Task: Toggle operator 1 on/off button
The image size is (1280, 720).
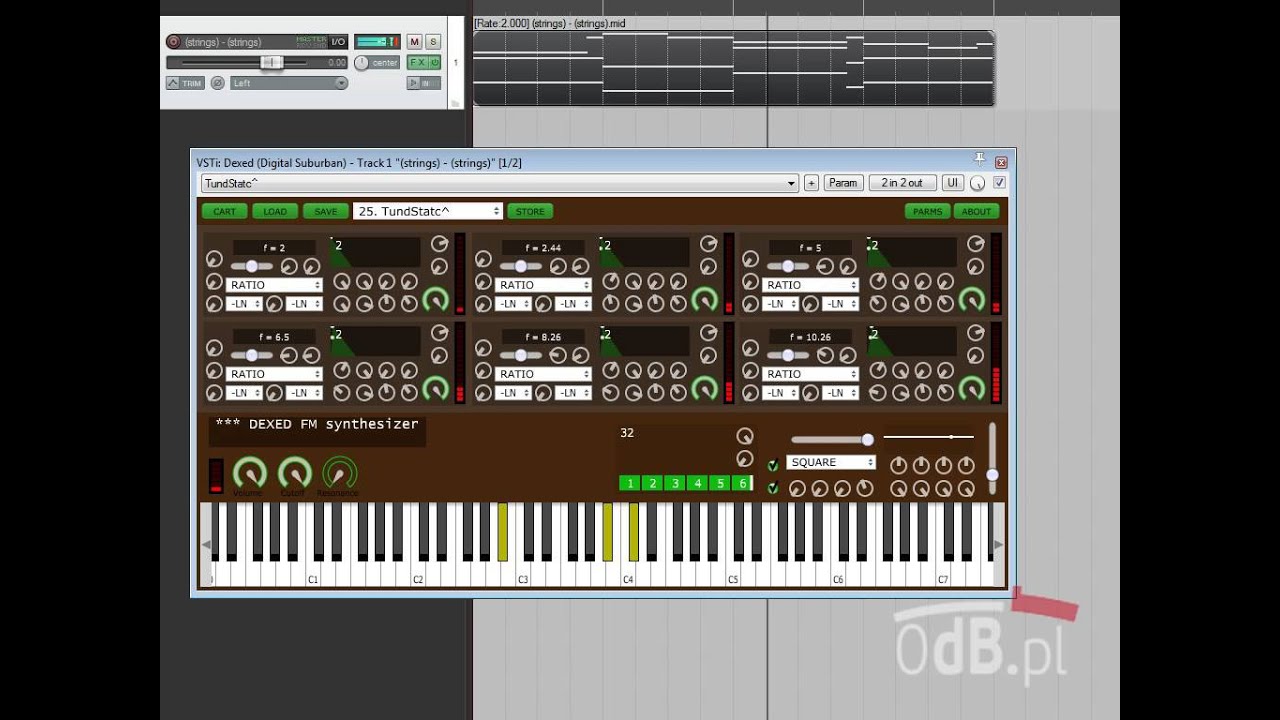Action: [629, 483]
